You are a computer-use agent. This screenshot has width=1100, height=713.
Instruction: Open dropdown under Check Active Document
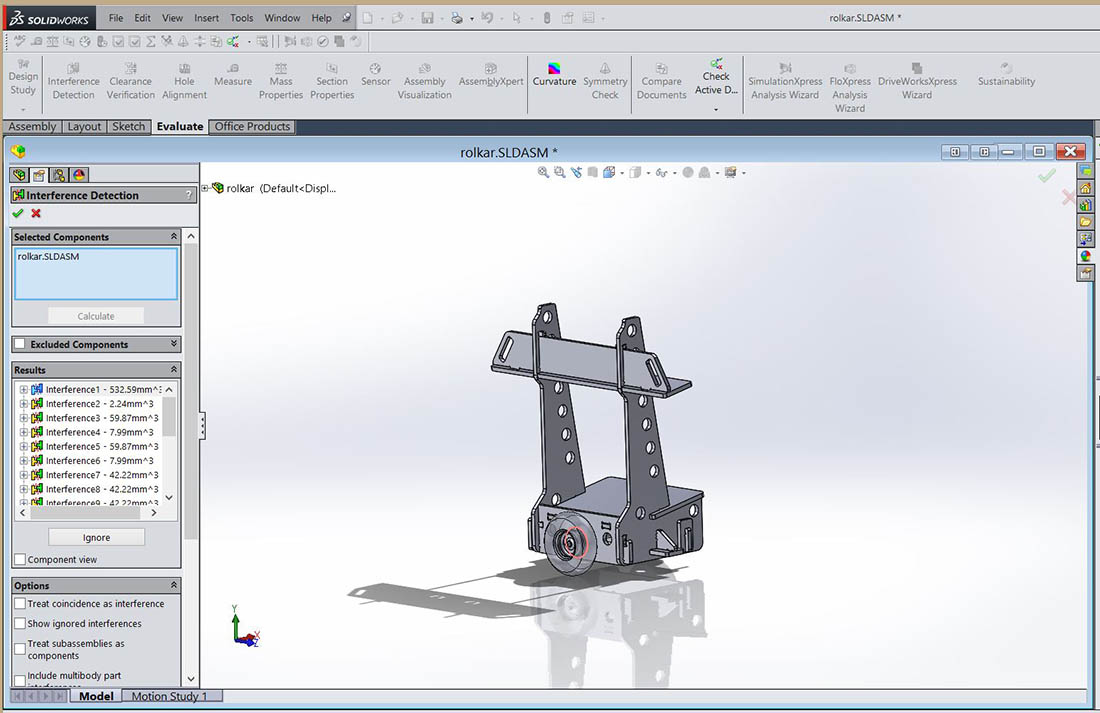click(716, 109)
